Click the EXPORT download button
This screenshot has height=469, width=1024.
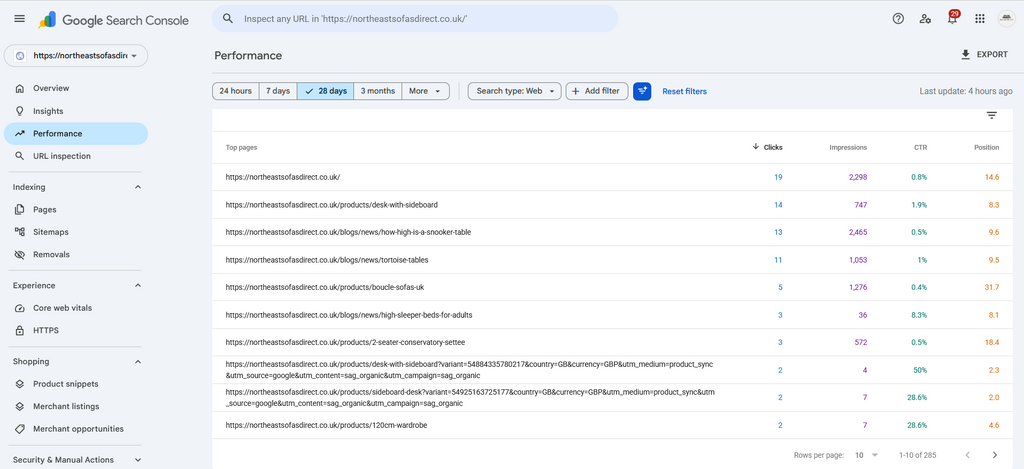click(984, 55)
